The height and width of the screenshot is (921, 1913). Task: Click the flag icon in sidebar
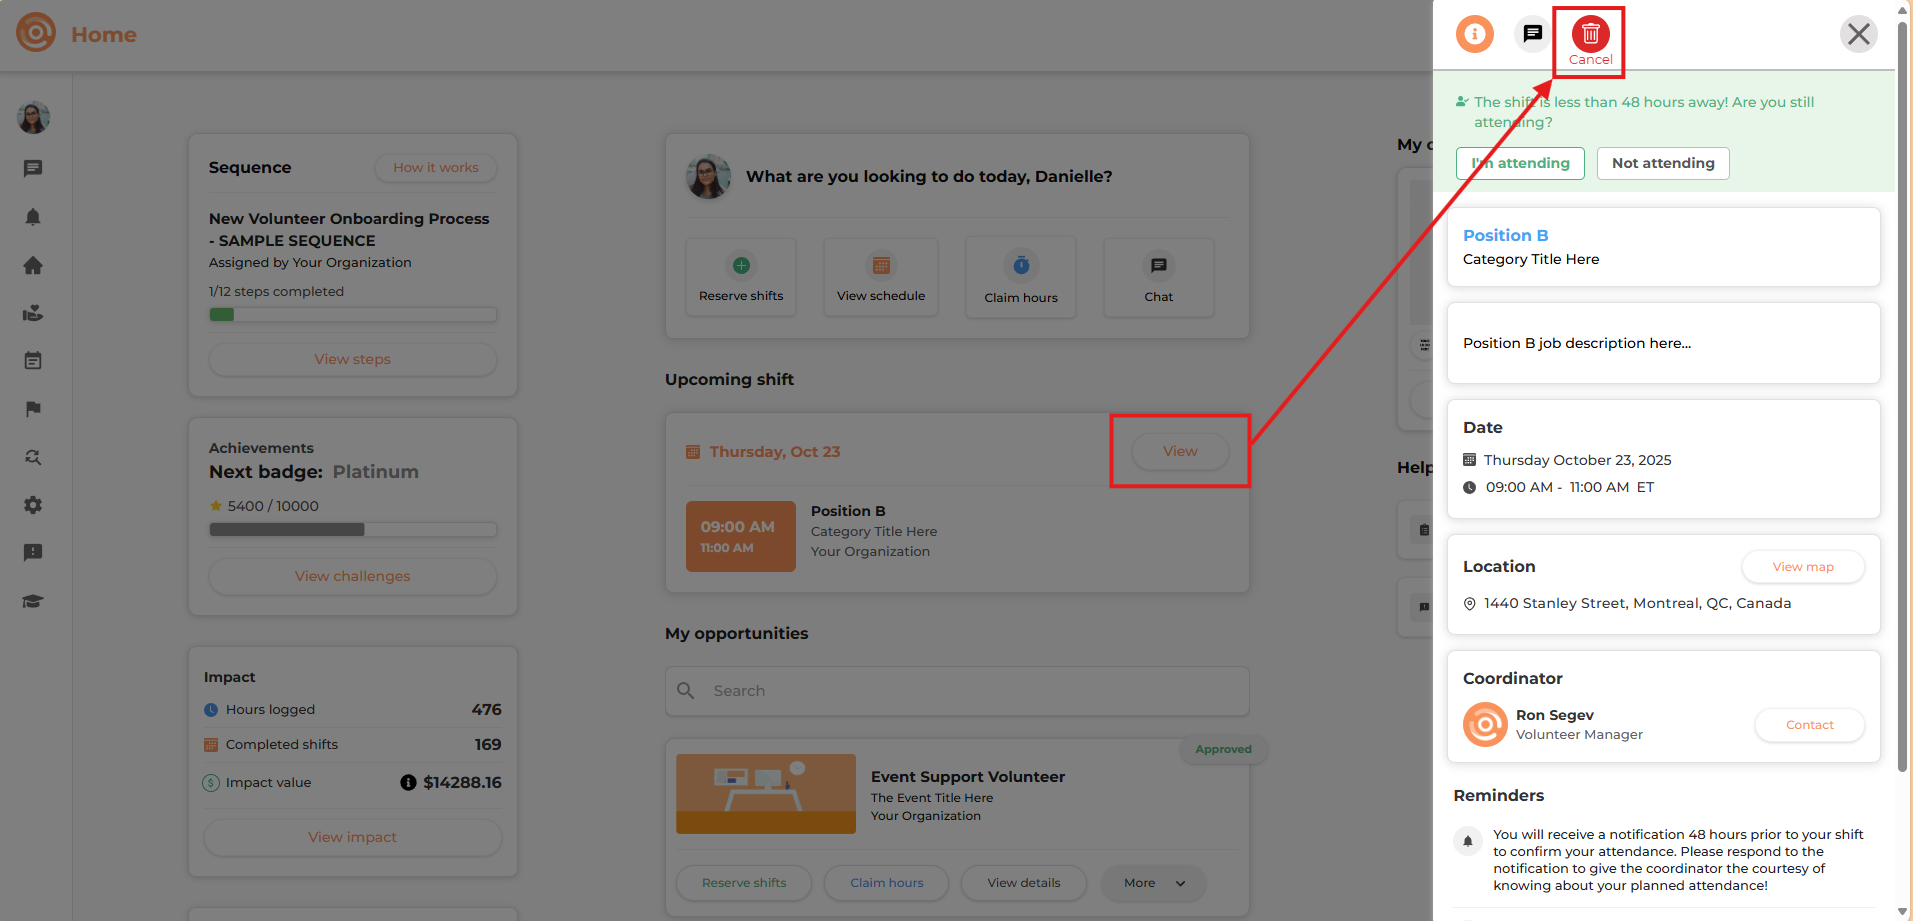(x=33, y=409)
